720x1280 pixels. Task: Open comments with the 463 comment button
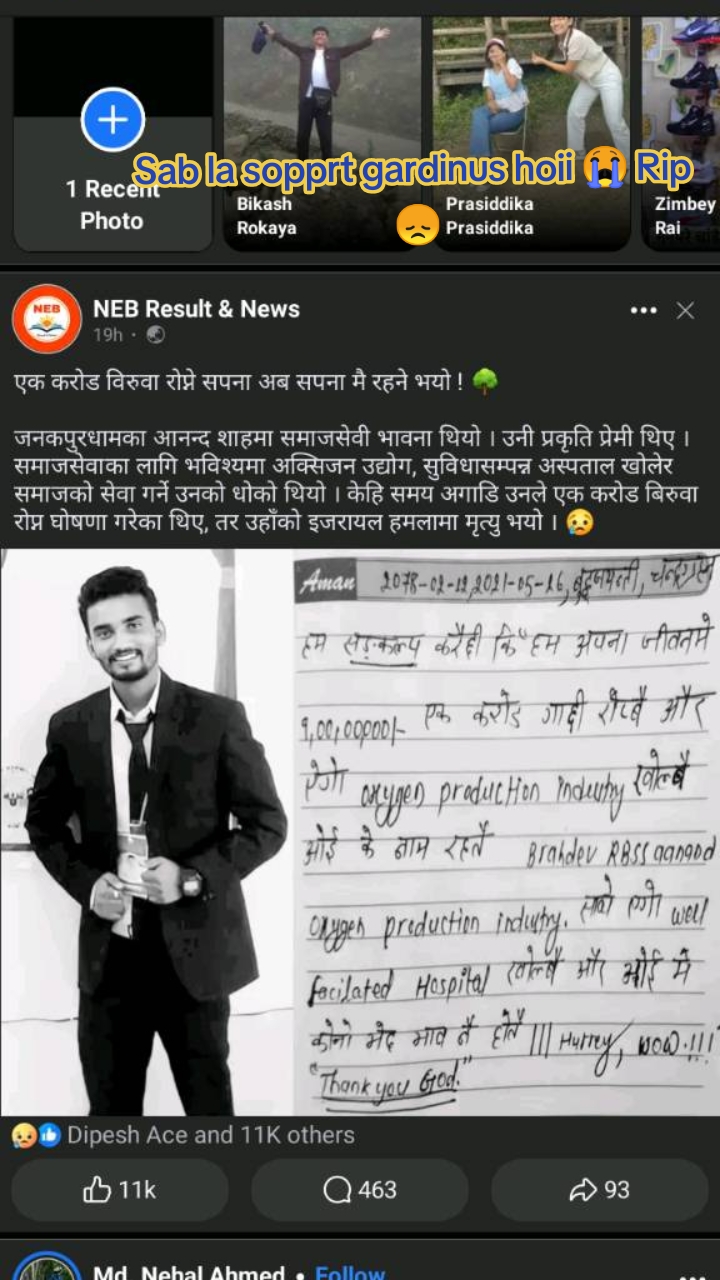[360, 1190]
